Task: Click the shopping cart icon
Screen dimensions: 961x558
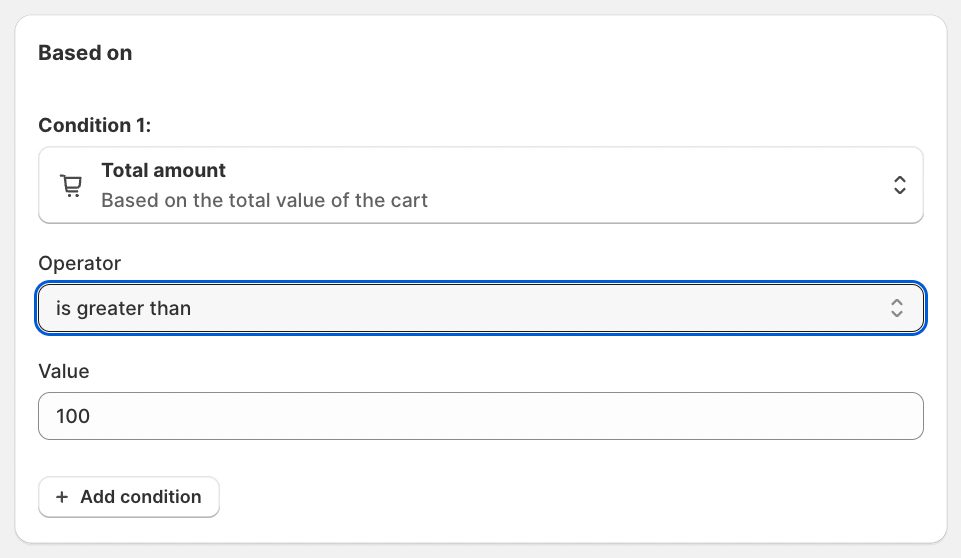Action: (x=70, y=186)
